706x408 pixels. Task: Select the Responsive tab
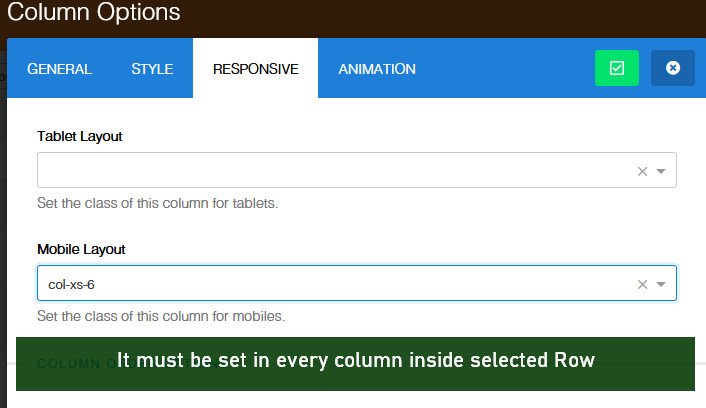click(x=255, y=69)
